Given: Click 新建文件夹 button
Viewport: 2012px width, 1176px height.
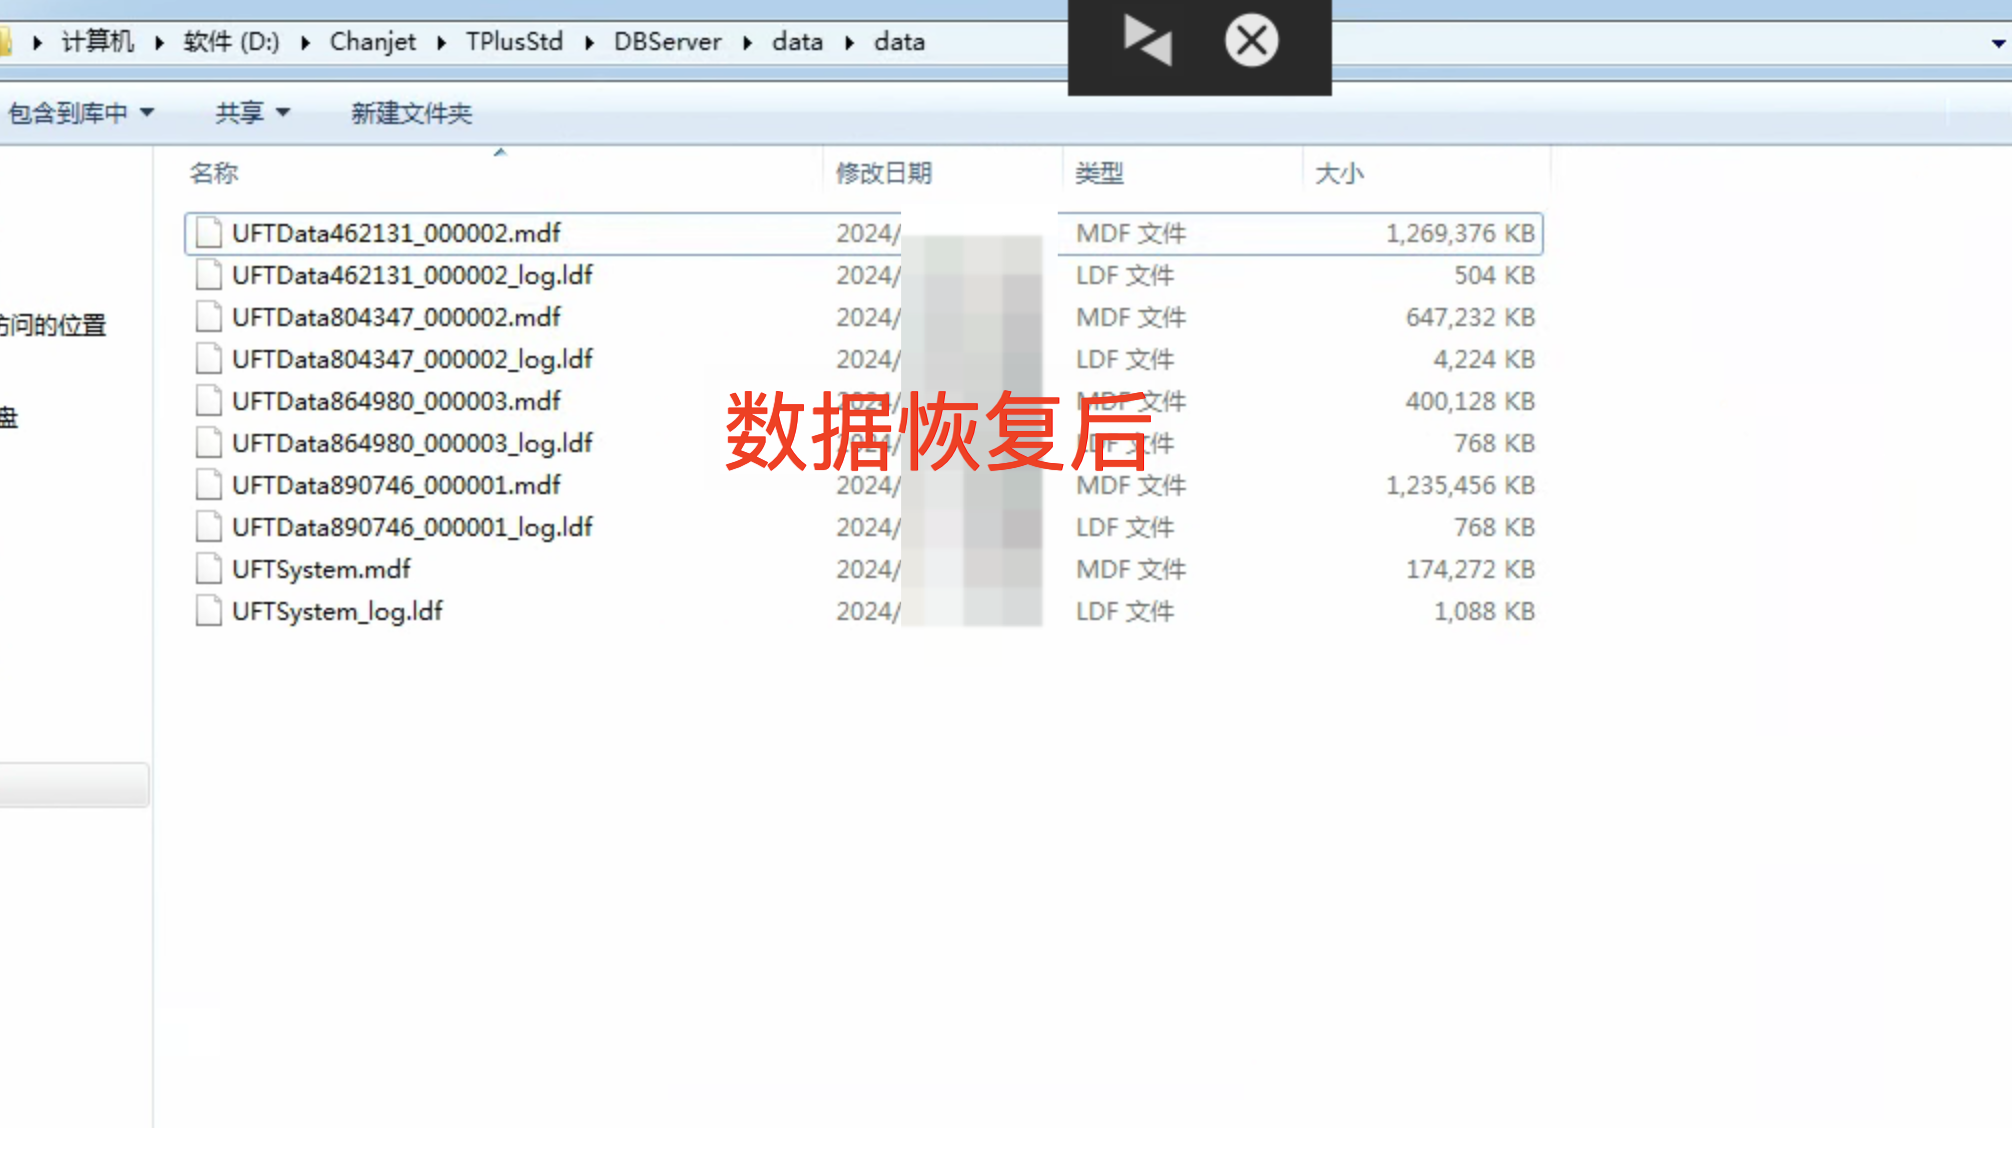Looking at the screenshot, I should [x=411, y=113].
